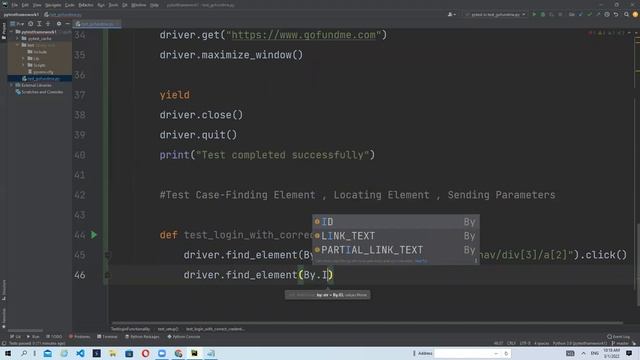Run the current pytest configuration

[x=534, y=14]
